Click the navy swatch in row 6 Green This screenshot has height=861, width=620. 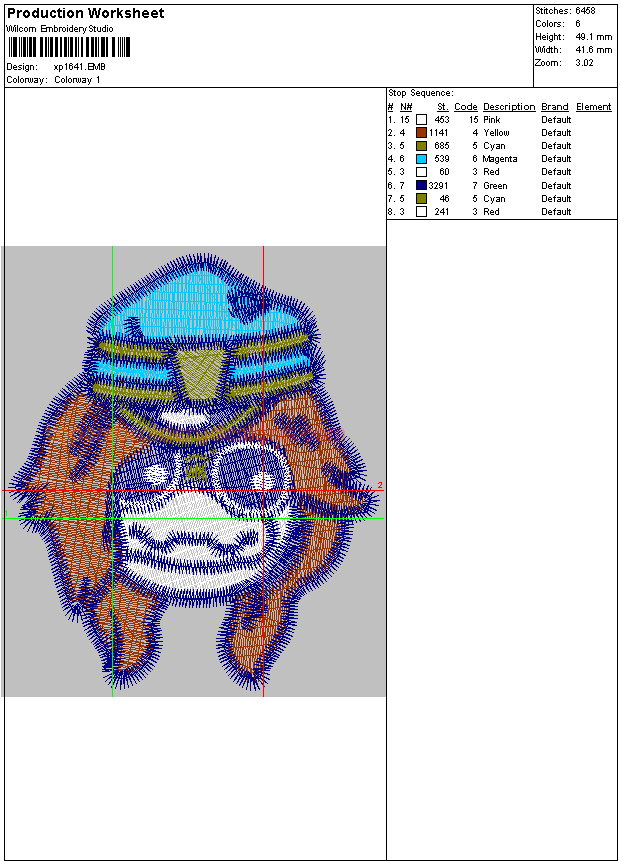pos(421,185)
